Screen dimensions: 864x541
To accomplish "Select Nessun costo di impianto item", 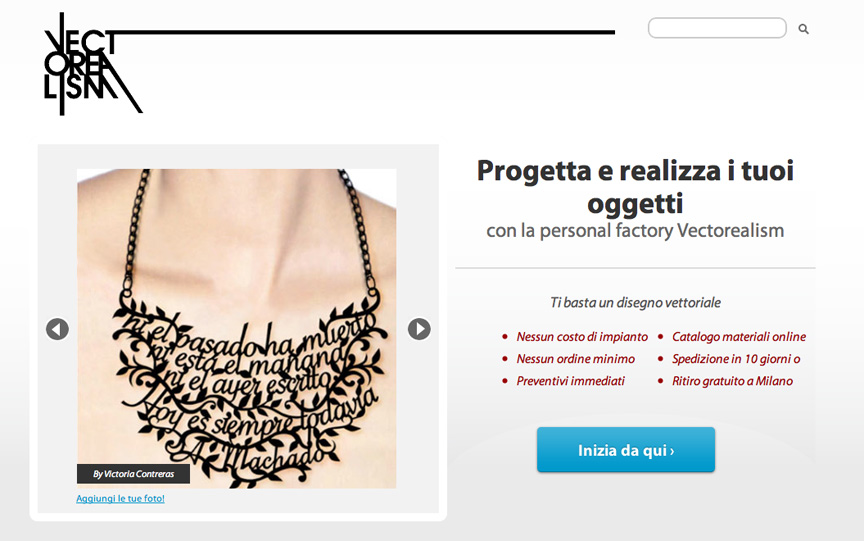I will tap(582, 337).
